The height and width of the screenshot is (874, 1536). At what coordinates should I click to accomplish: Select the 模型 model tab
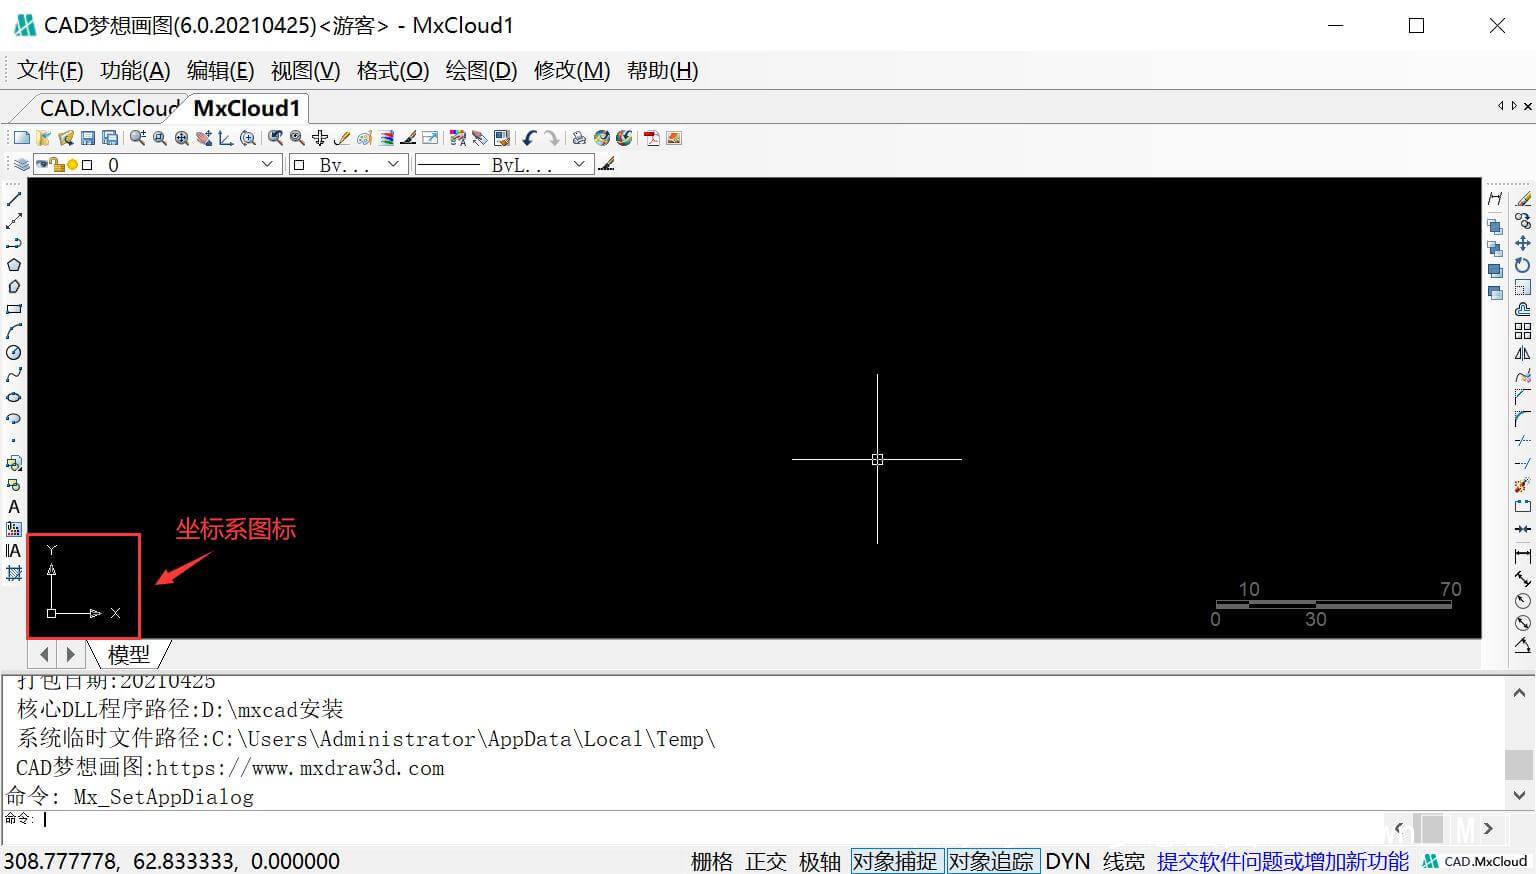(128, 654)
